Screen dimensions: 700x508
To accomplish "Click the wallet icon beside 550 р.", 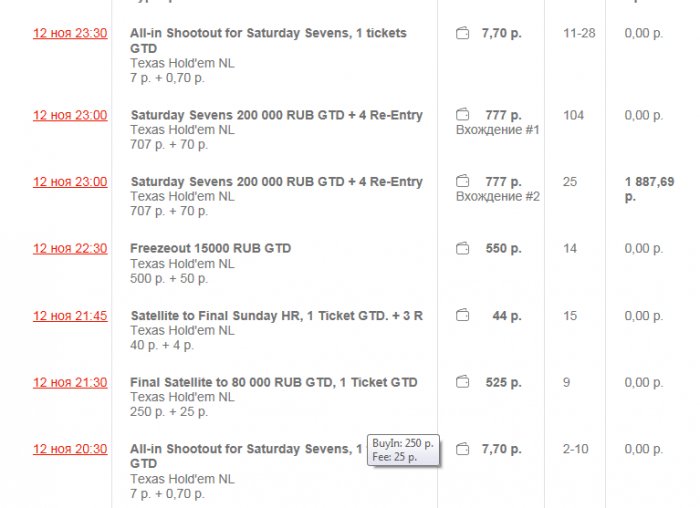I will [x=462, y=249].
